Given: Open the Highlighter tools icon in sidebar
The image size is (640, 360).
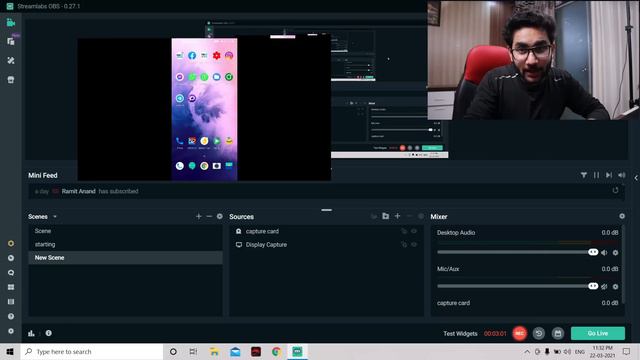Looking at the screenshot, I should point(11,60).
